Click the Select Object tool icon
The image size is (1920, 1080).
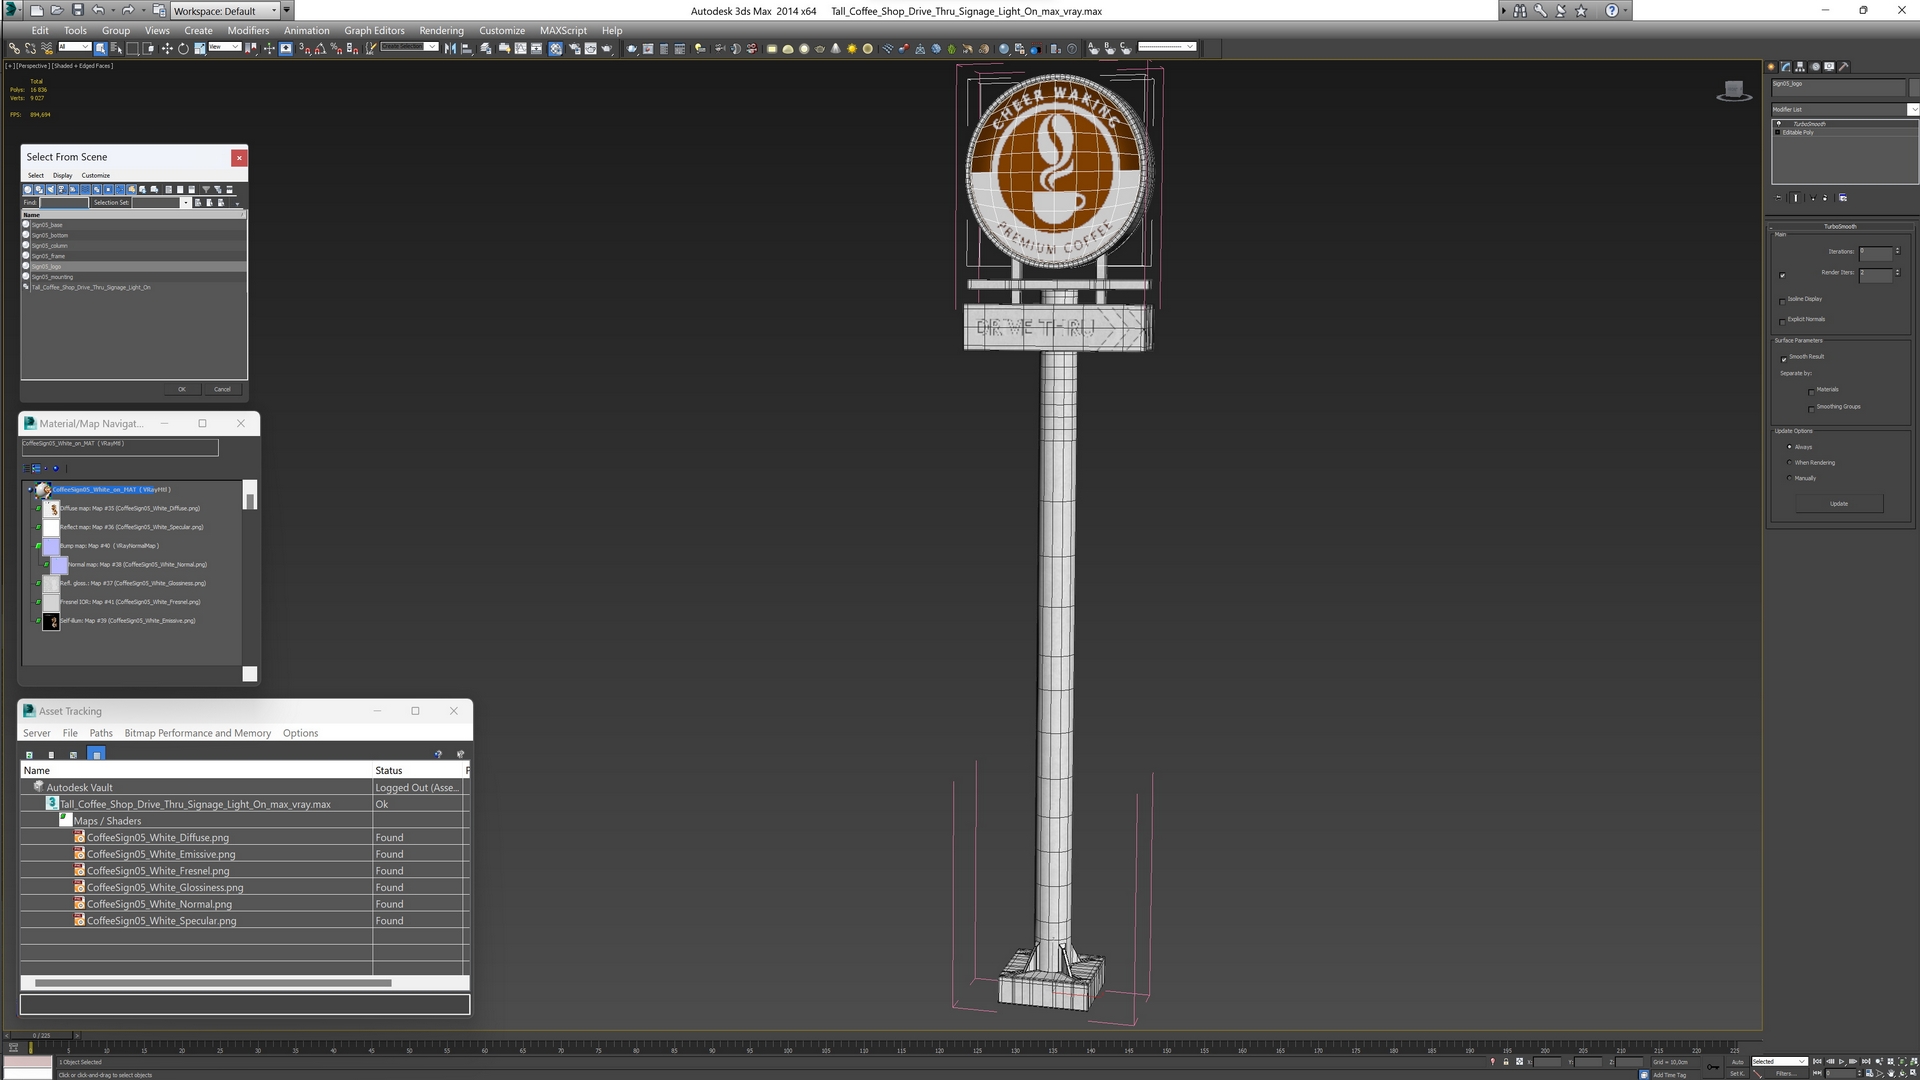(x=101, y=48)
